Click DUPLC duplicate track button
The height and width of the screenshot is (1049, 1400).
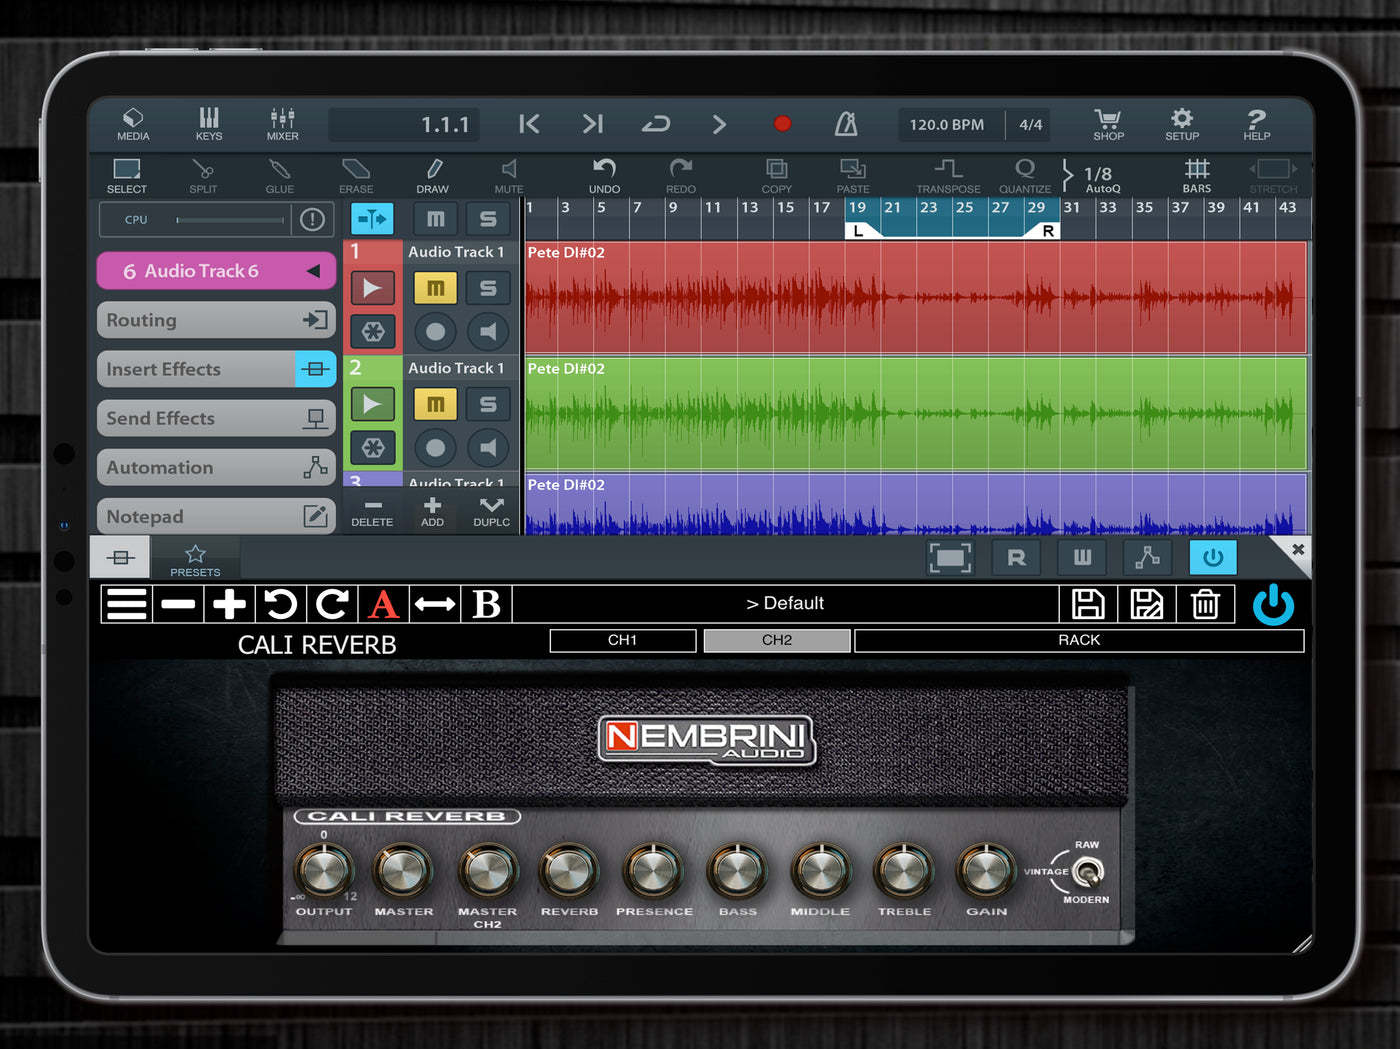(491, 512)
